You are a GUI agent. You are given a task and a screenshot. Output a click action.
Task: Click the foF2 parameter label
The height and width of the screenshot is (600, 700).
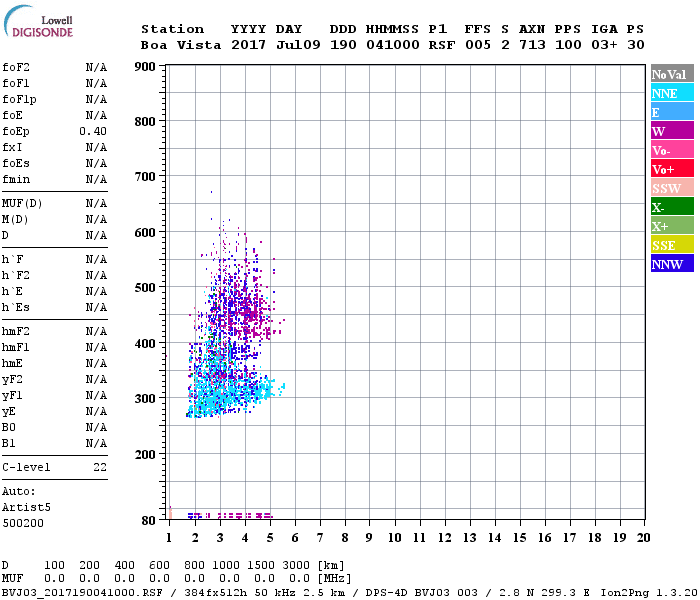click(16, 67)
